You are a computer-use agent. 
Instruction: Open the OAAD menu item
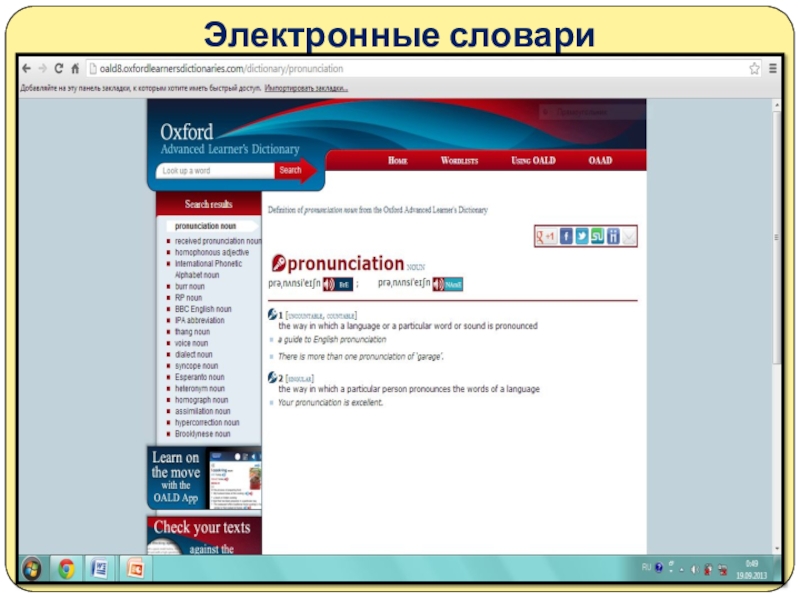[x=600, y=161]
